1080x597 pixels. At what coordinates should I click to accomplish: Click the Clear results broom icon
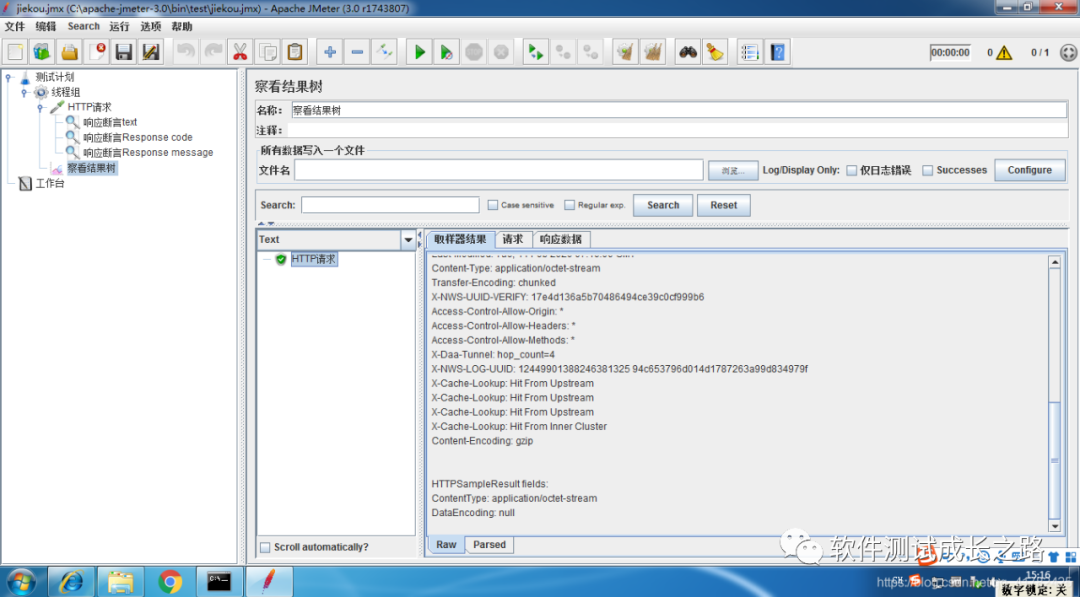point(625,52)
